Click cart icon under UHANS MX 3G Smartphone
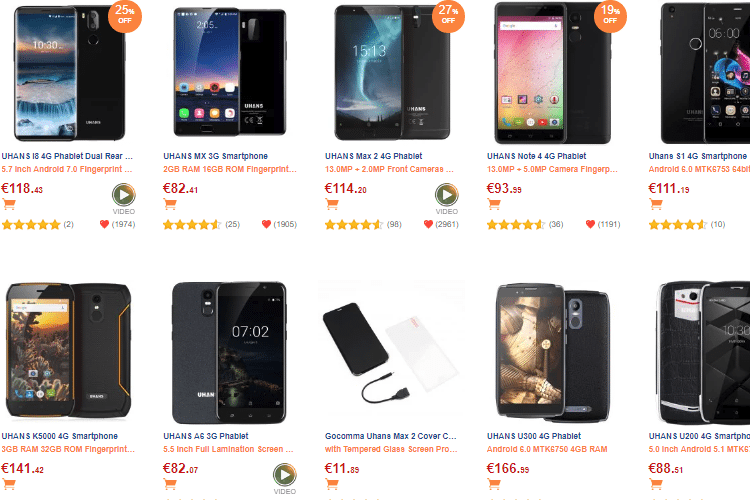Image resolution: width=750 pixels, height=500 pixels. click(172, 205)
